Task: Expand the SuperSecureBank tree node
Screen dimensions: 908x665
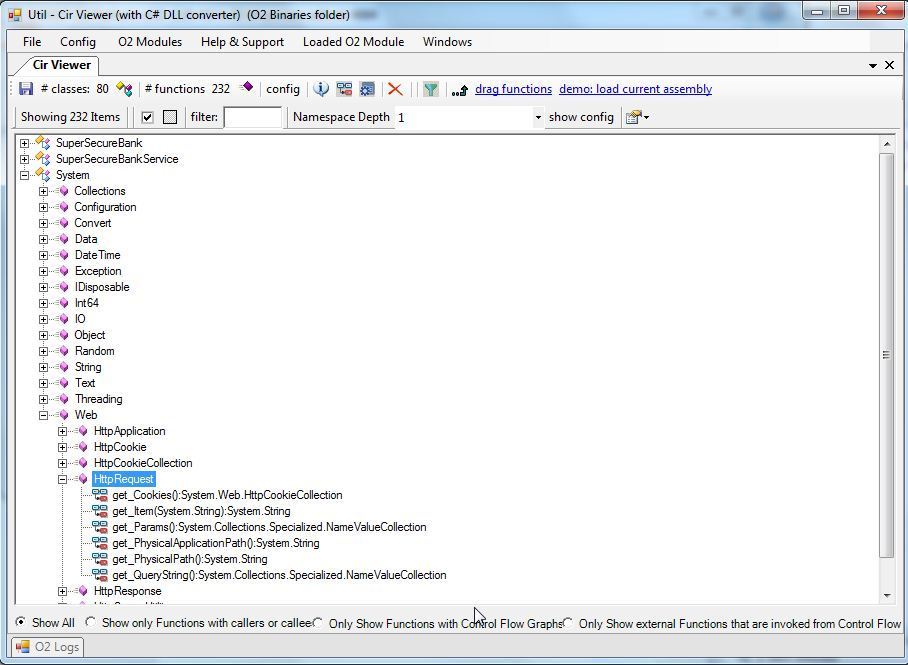Action: (x=25, y=143)
